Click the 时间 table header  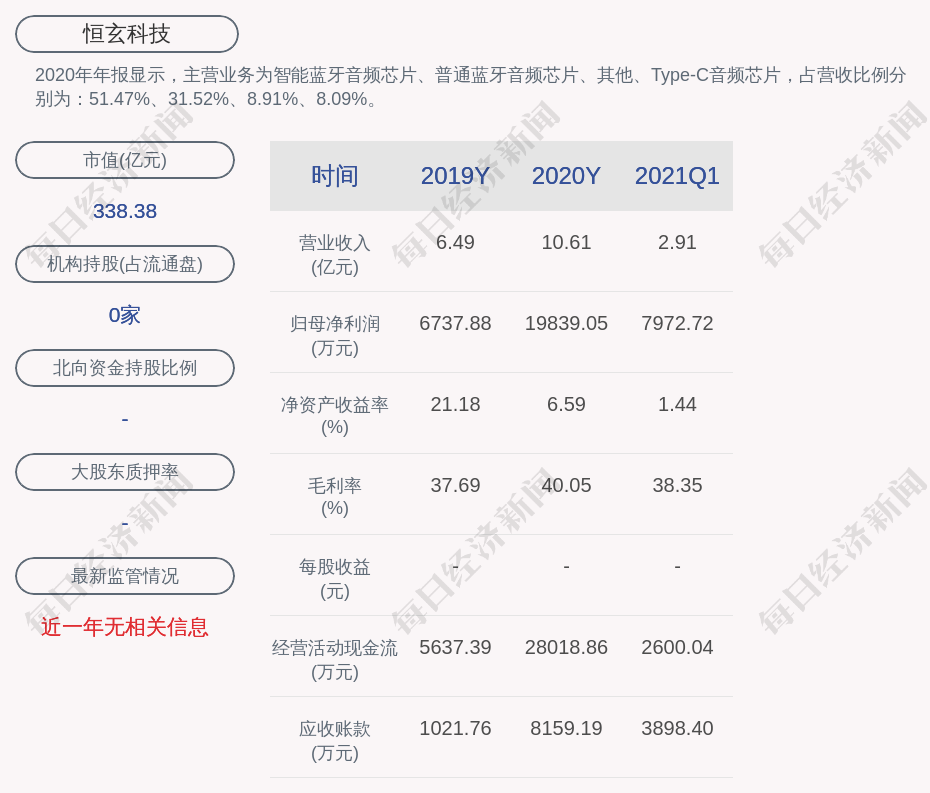pos(335,176)
